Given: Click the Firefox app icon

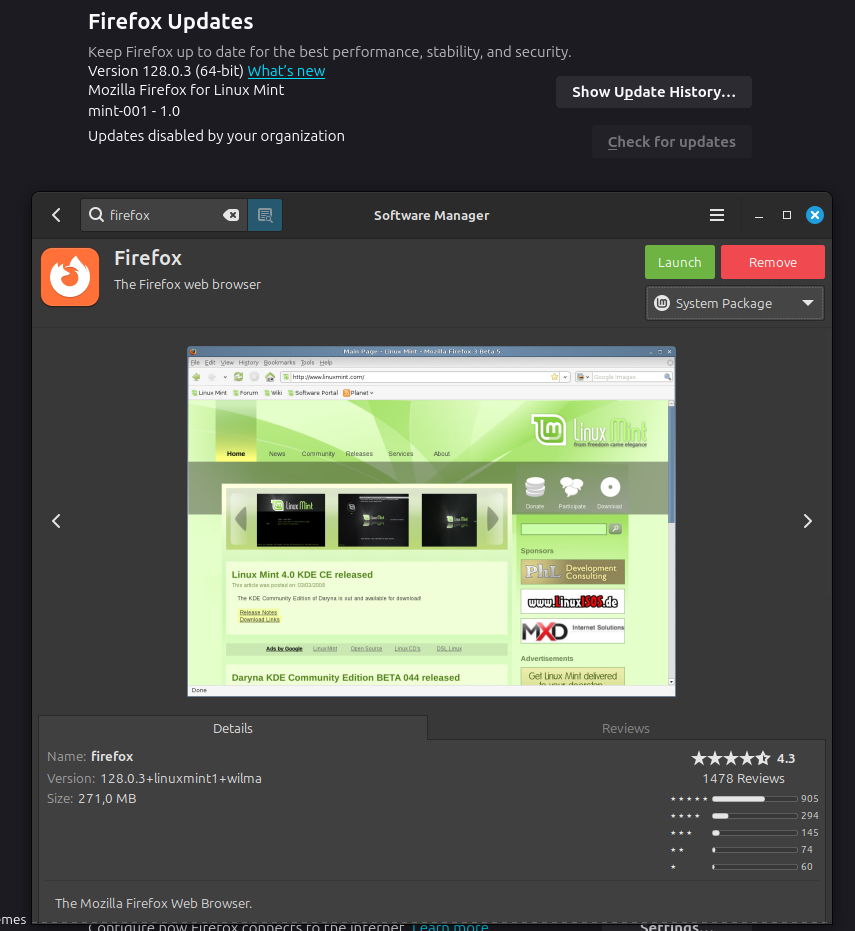Looking at the screenshot, I should pos(70,277).
